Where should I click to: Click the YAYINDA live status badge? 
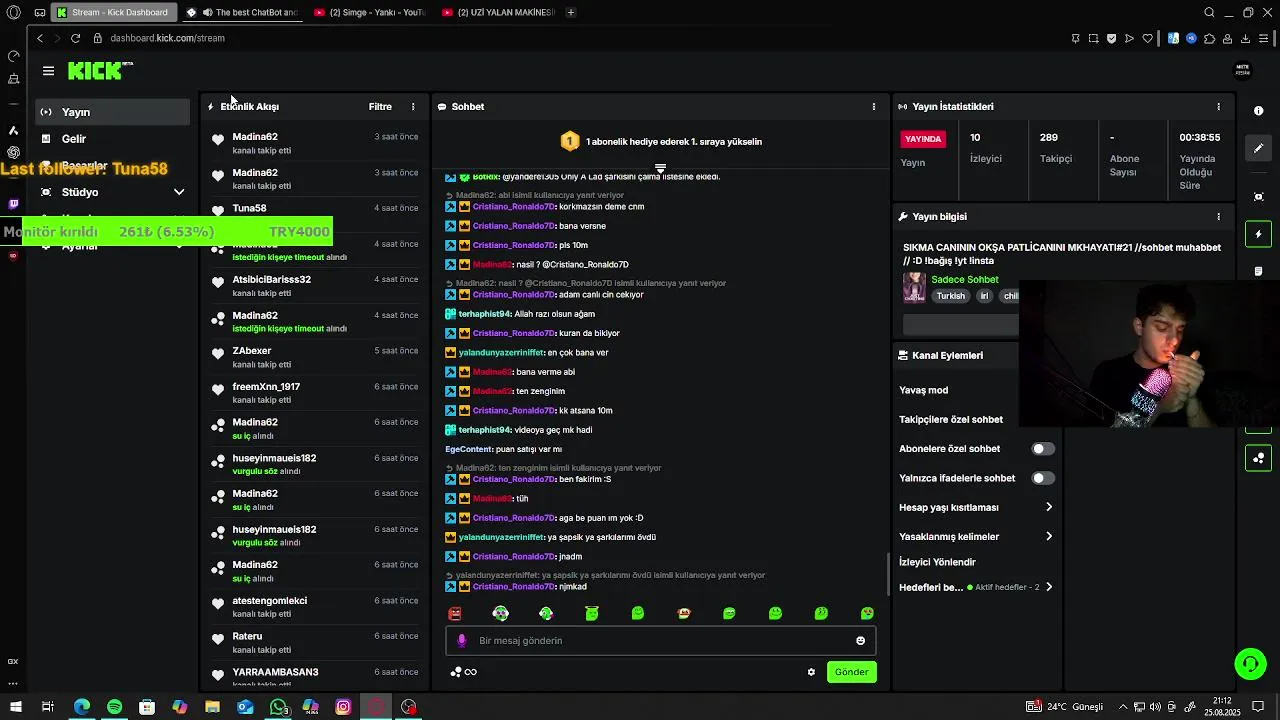click(923, 139)
